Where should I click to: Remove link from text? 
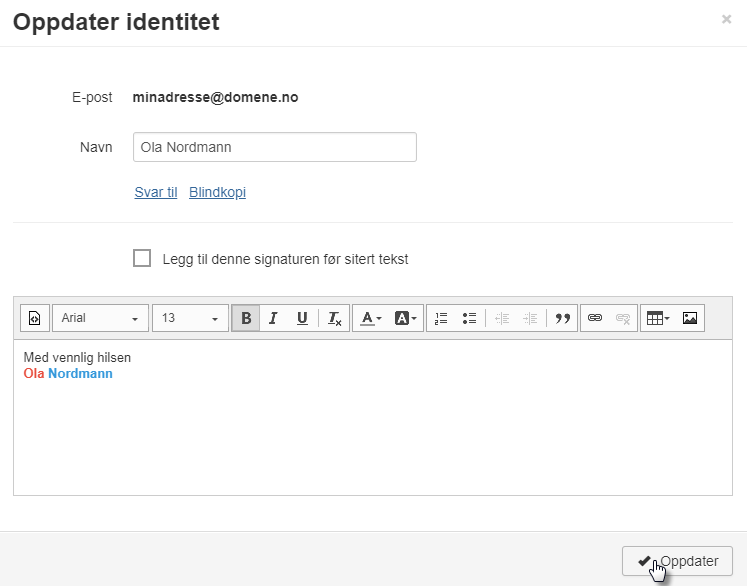pyautogui.click(x=623, y=318)
